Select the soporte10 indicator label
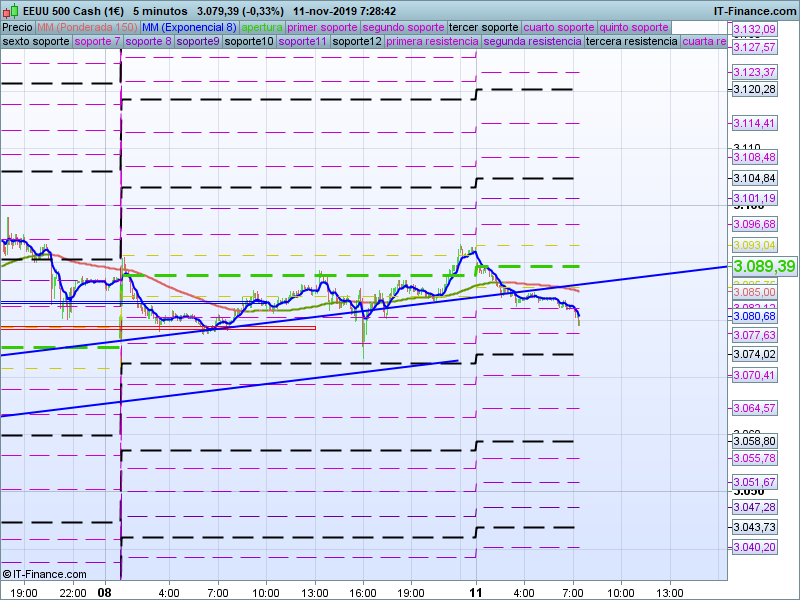This screenshot has width=800, height=600. tap(249, 42)
